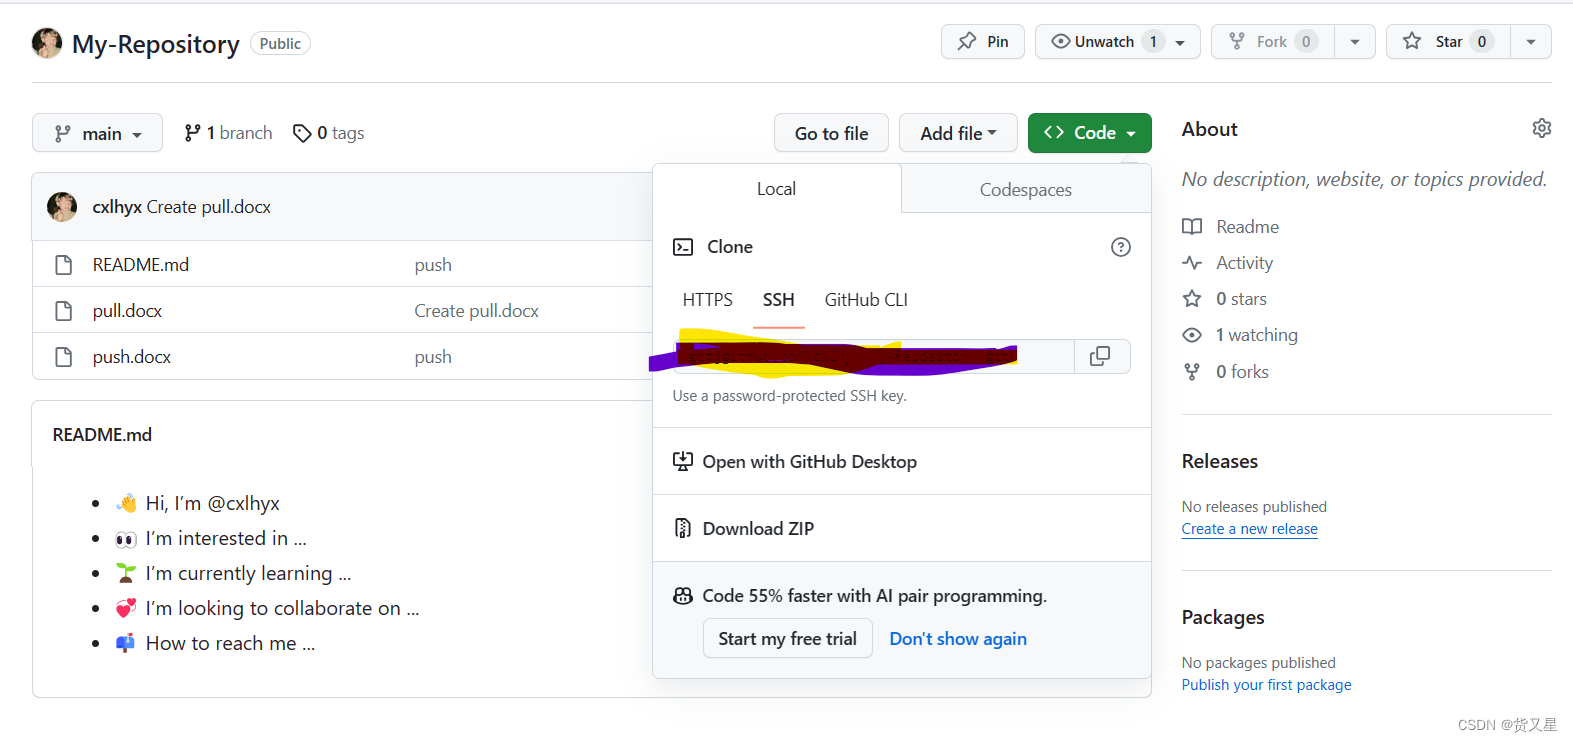1573x742 pixels.
Task: Open the 1 watching link
Action: coord(1257,335)
